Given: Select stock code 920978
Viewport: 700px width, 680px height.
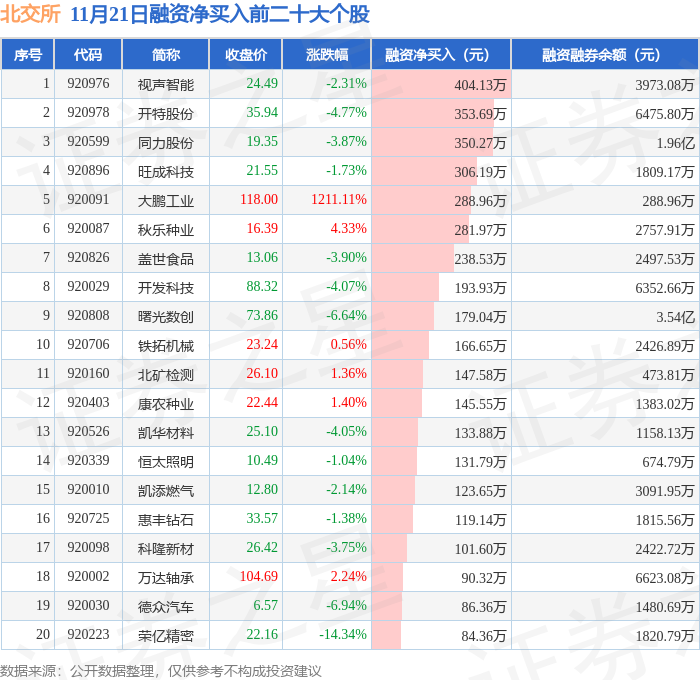Looking at the screenshot, I should [88, 113].
